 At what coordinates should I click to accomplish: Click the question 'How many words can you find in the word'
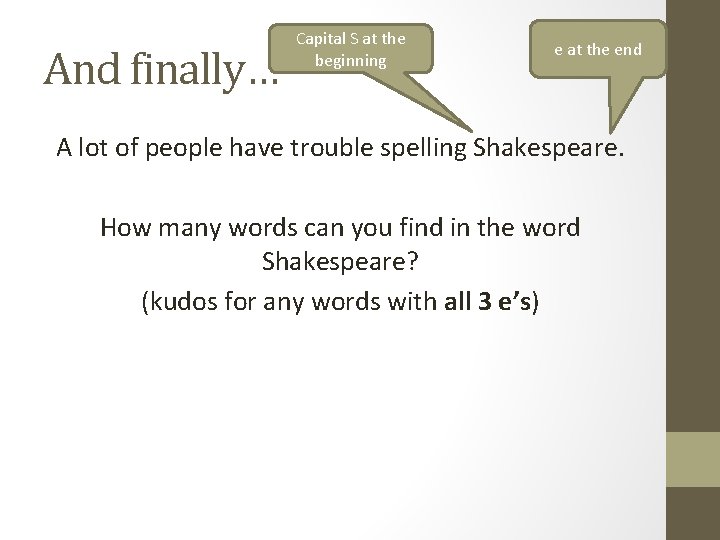340,228
